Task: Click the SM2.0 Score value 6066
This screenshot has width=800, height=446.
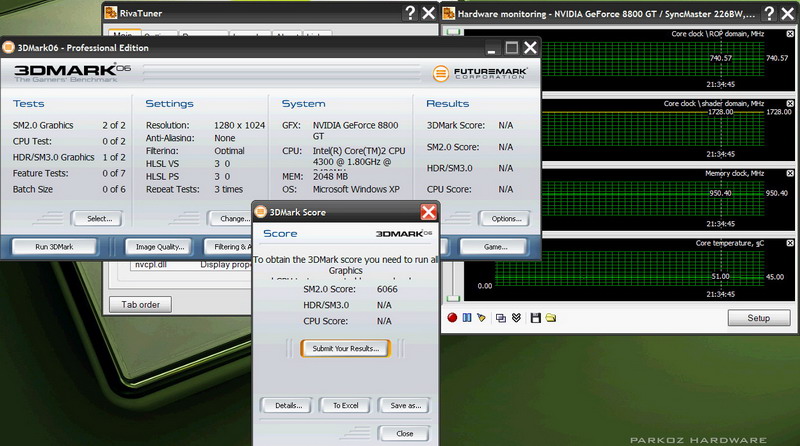Action: (x=387, y=289)
